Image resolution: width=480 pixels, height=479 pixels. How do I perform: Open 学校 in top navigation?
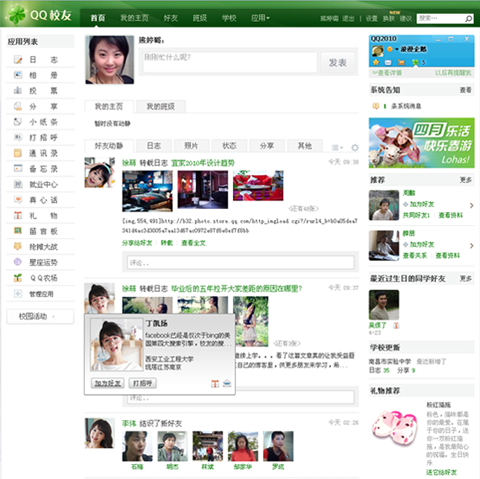pos(229,18)
